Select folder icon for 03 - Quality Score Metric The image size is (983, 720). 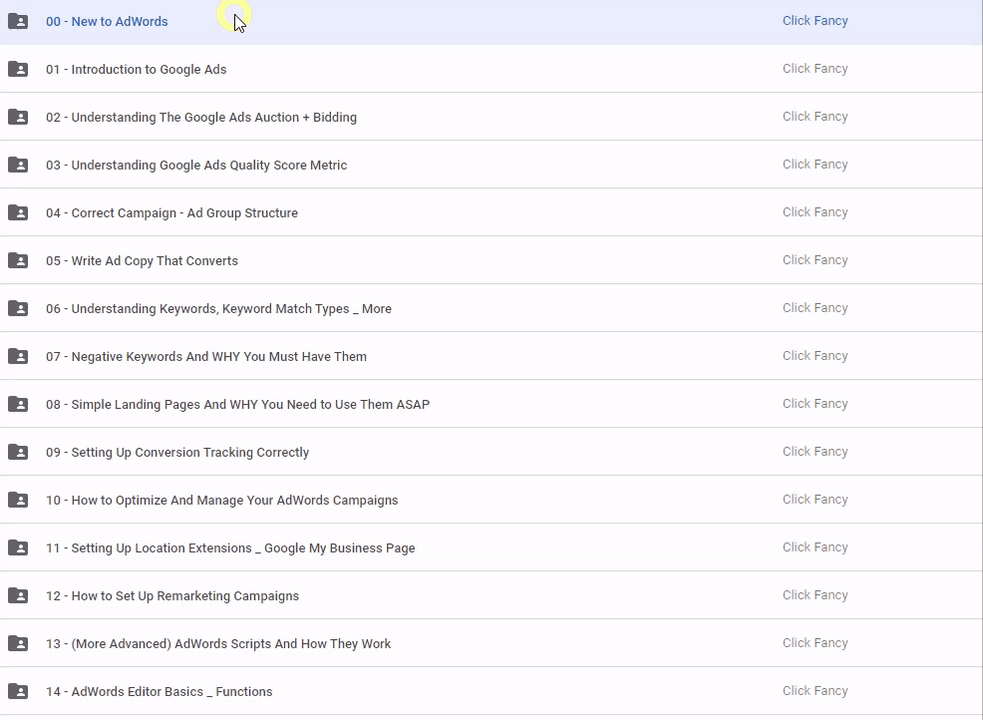[x=18, y=165]
